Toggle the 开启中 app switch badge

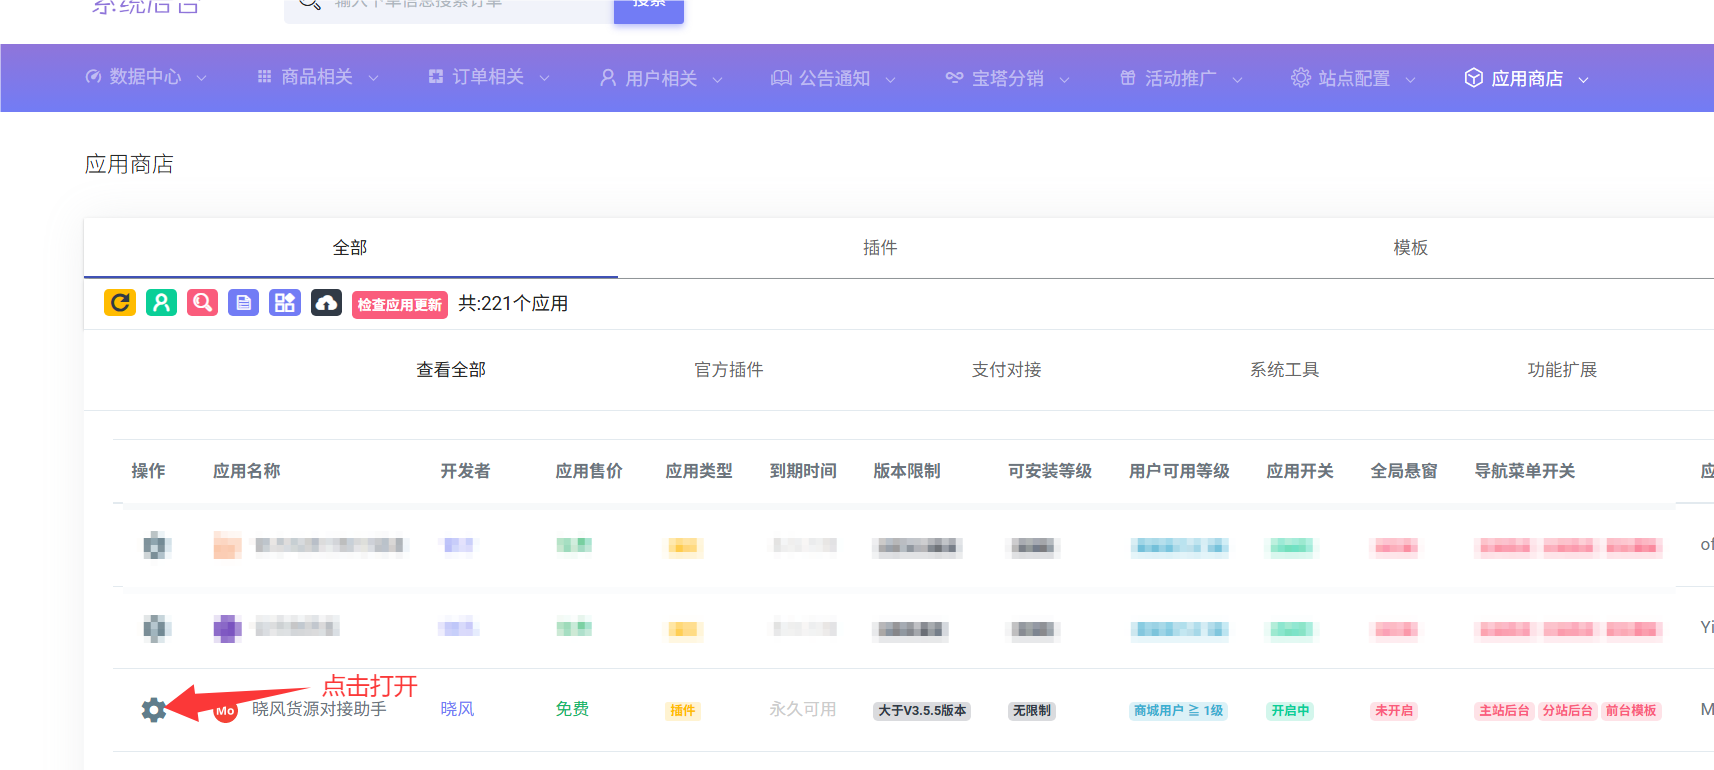click(x=1290, y=711)
